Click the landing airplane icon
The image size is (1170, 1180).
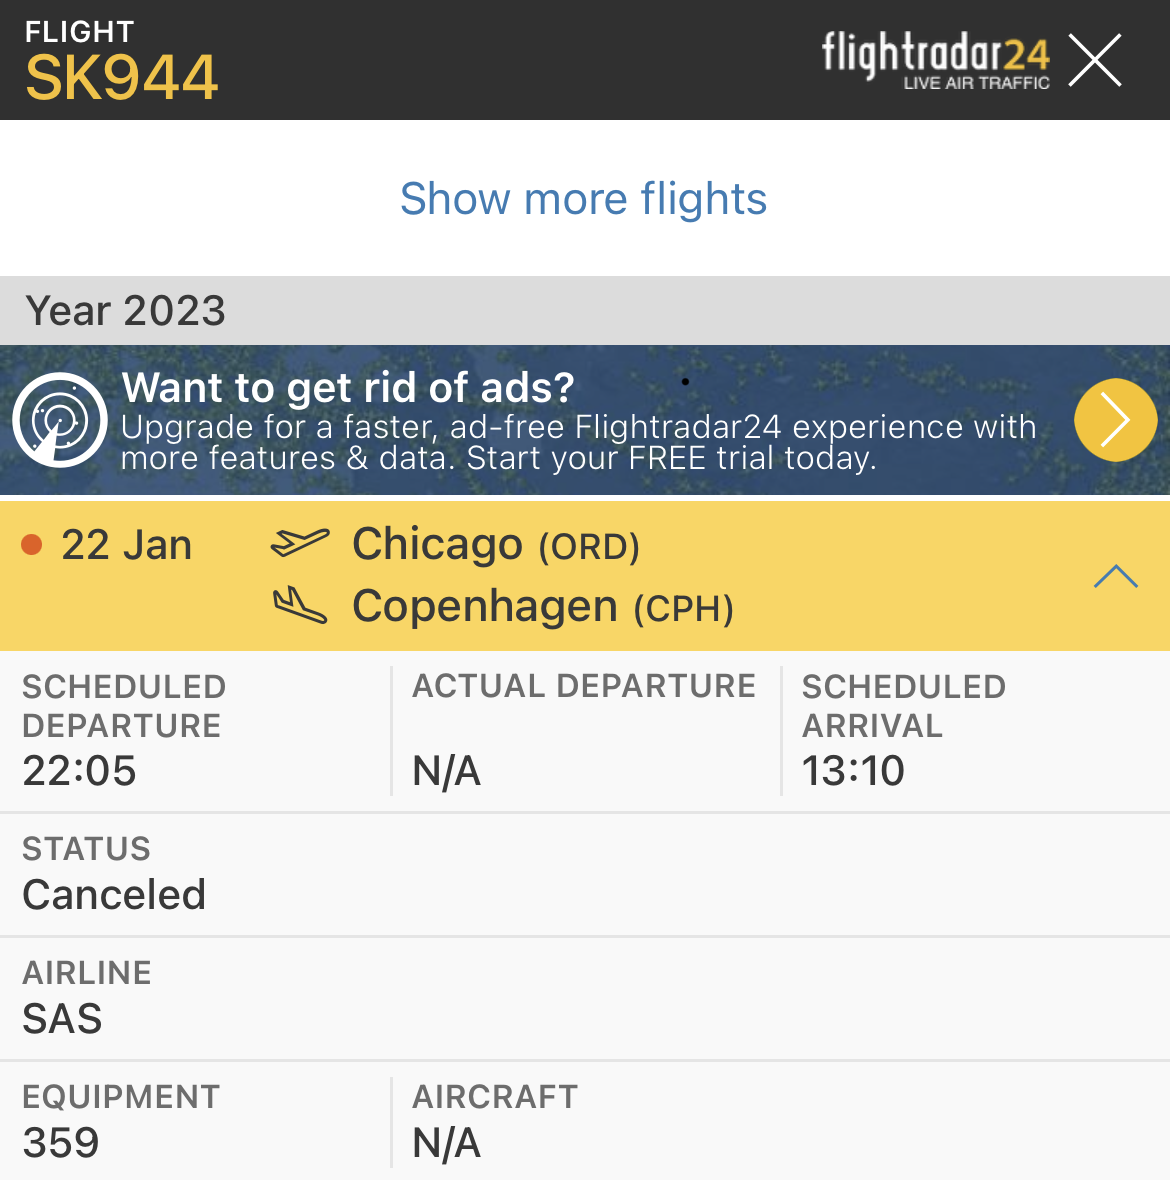(x=299, y=605)
